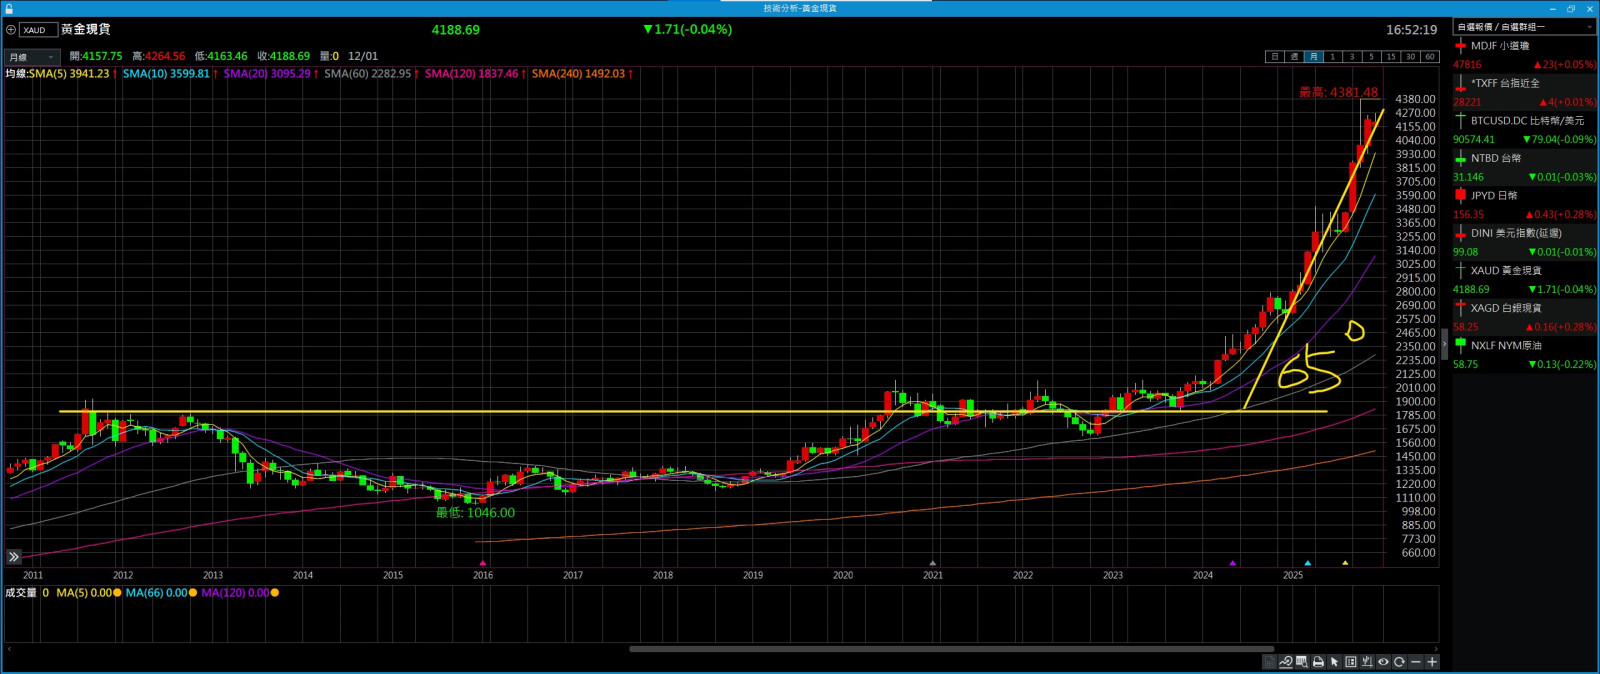Screen dimensions: 1600x674
Task: Select BTCUSD.DC 比特幣/美元 in the watchlist
Action: click(x=1523, y=121)
